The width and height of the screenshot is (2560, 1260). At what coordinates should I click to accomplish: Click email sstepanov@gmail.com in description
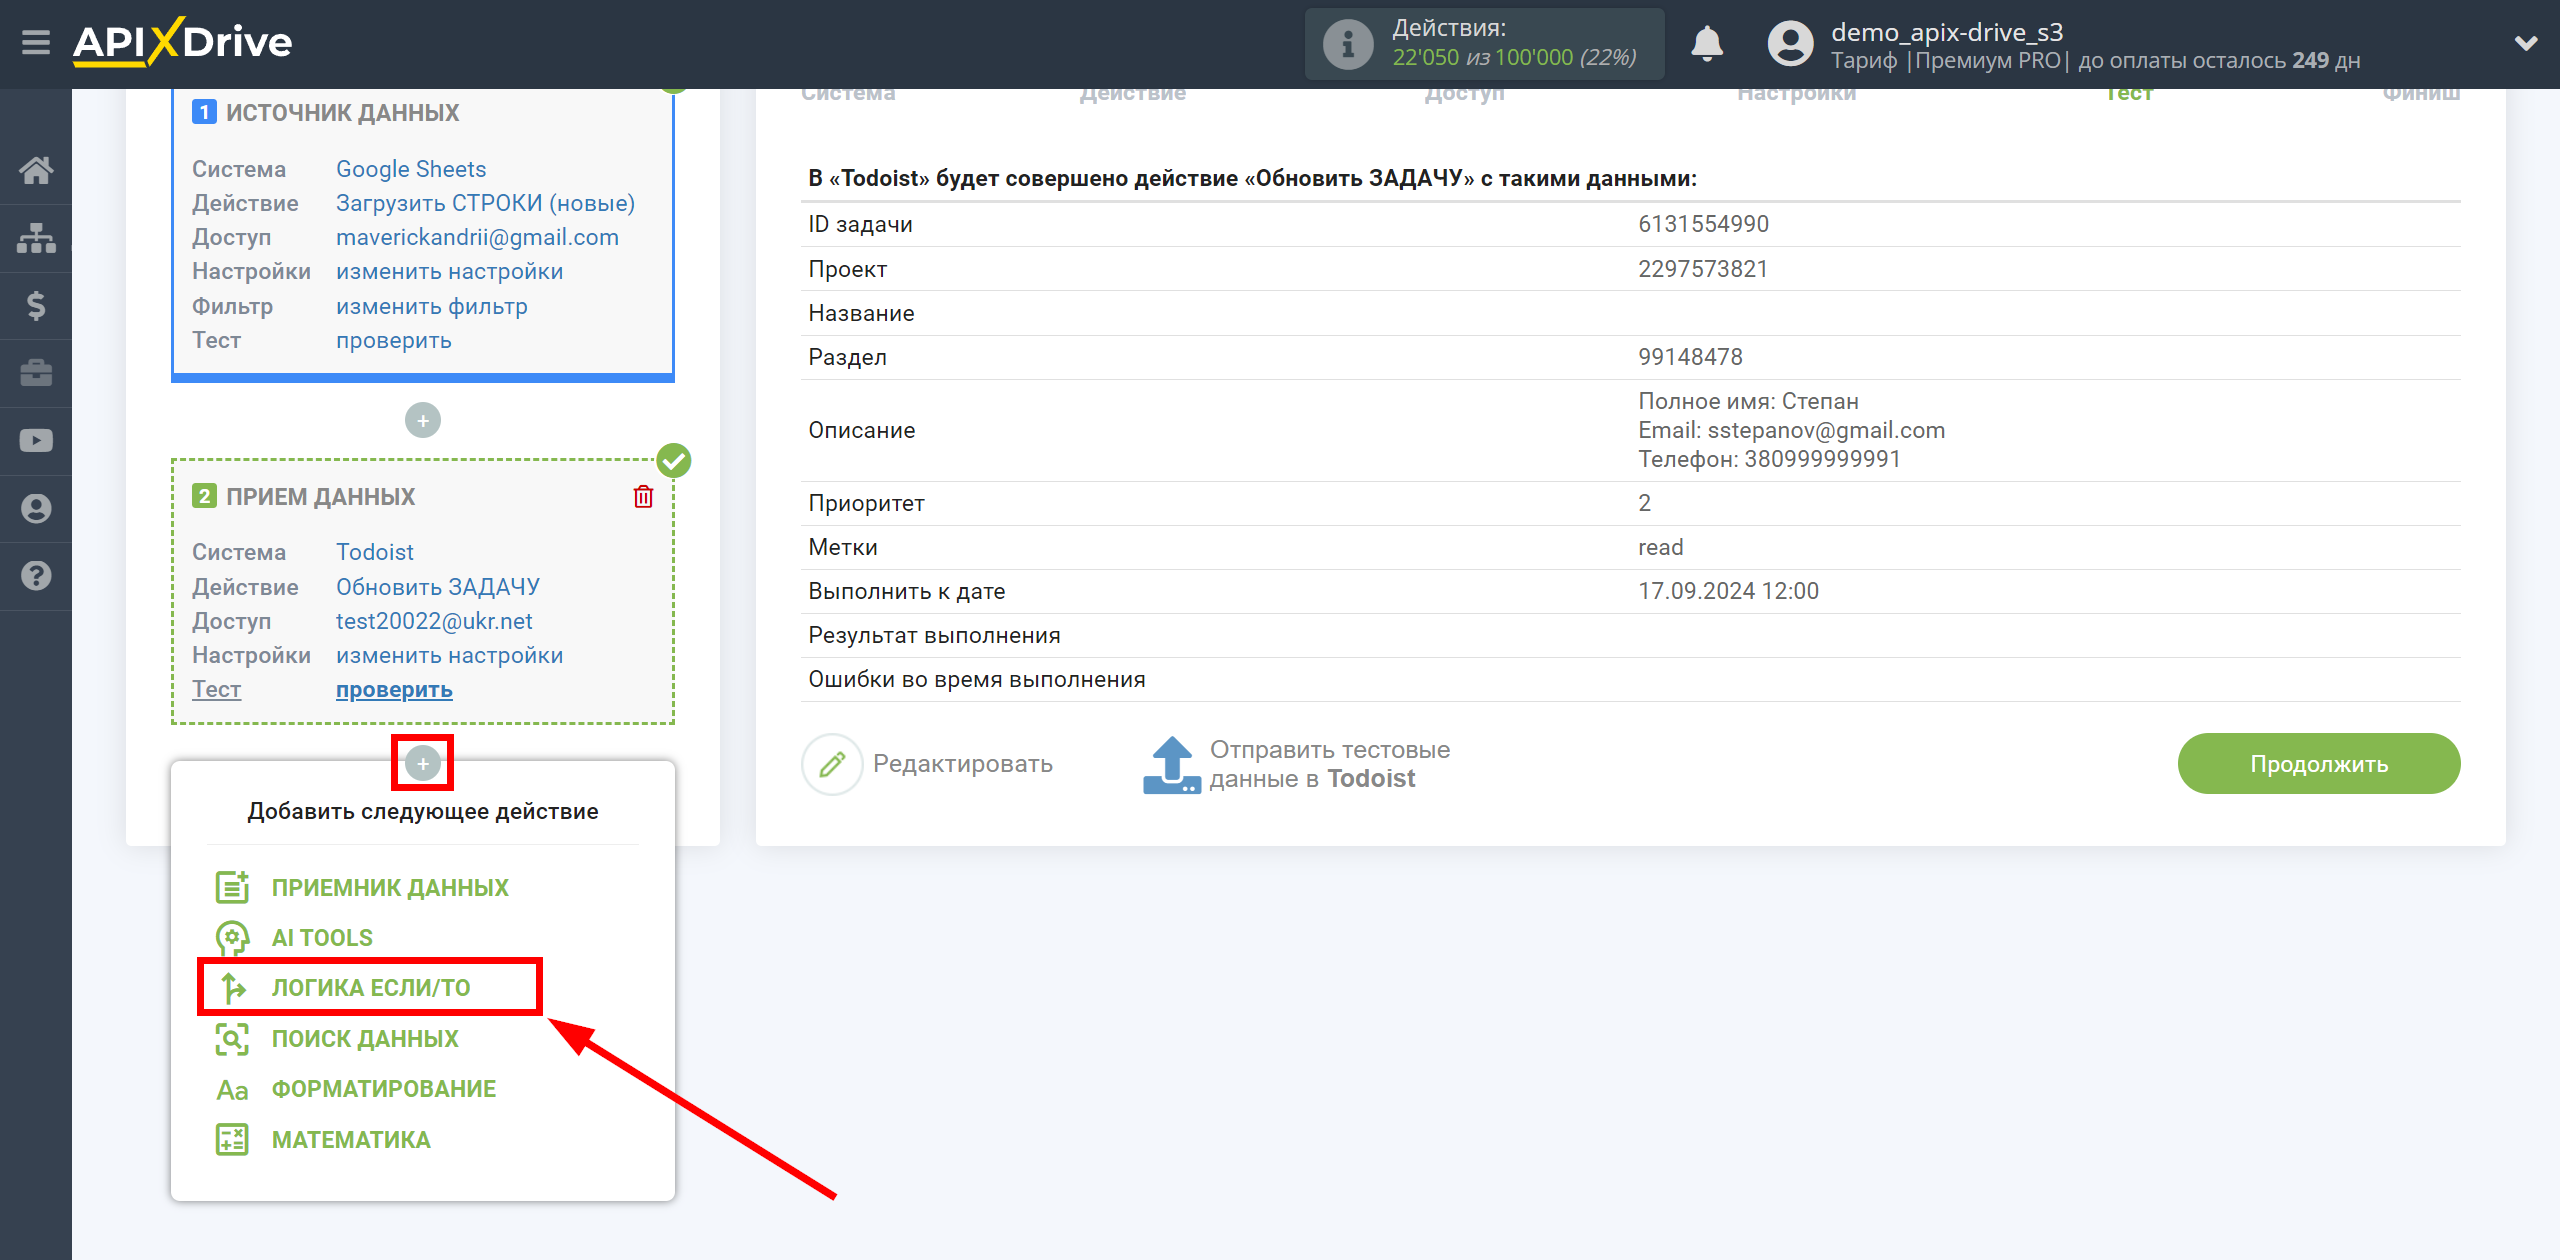click(x=1826, y=430)
